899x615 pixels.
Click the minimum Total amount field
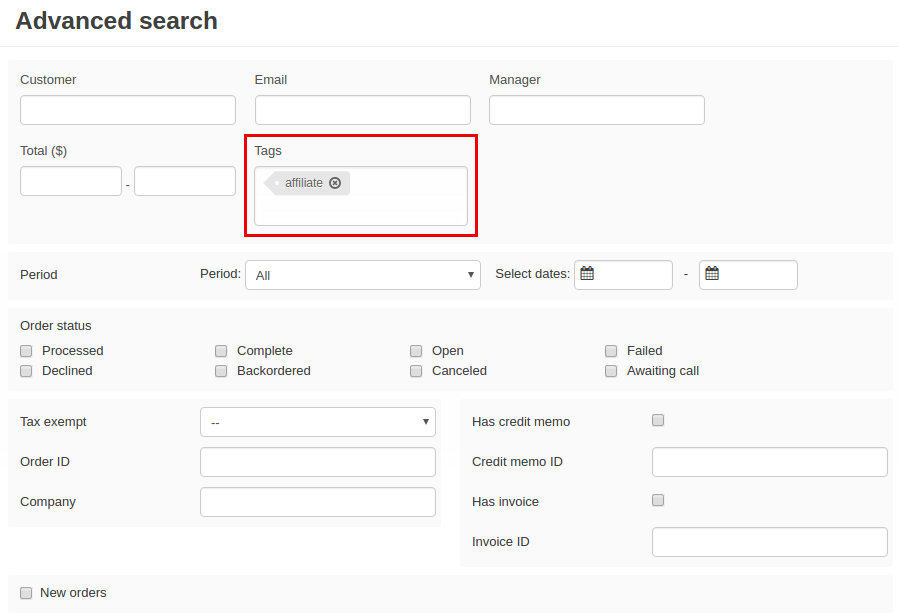point(71,181)
